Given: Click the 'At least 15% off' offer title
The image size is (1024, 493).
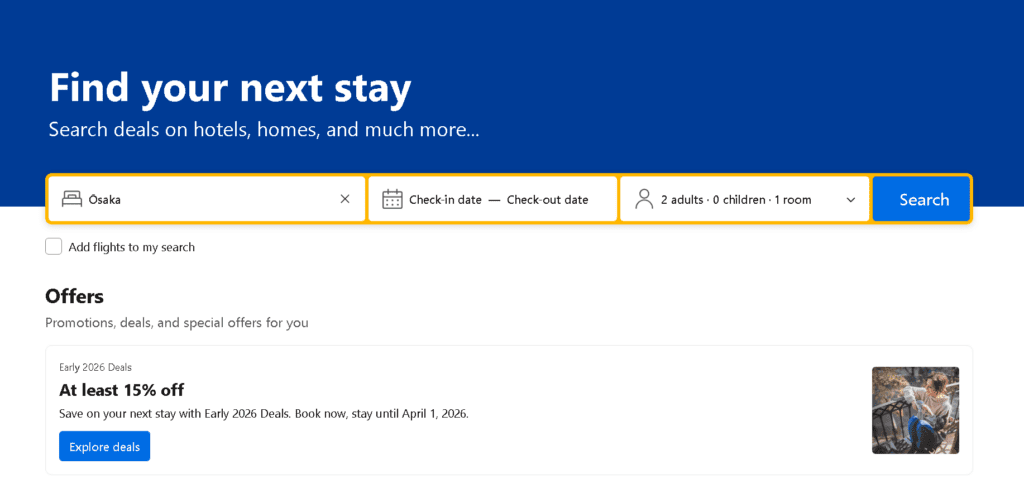Looking at the screenshot, I should click(121, 390).
